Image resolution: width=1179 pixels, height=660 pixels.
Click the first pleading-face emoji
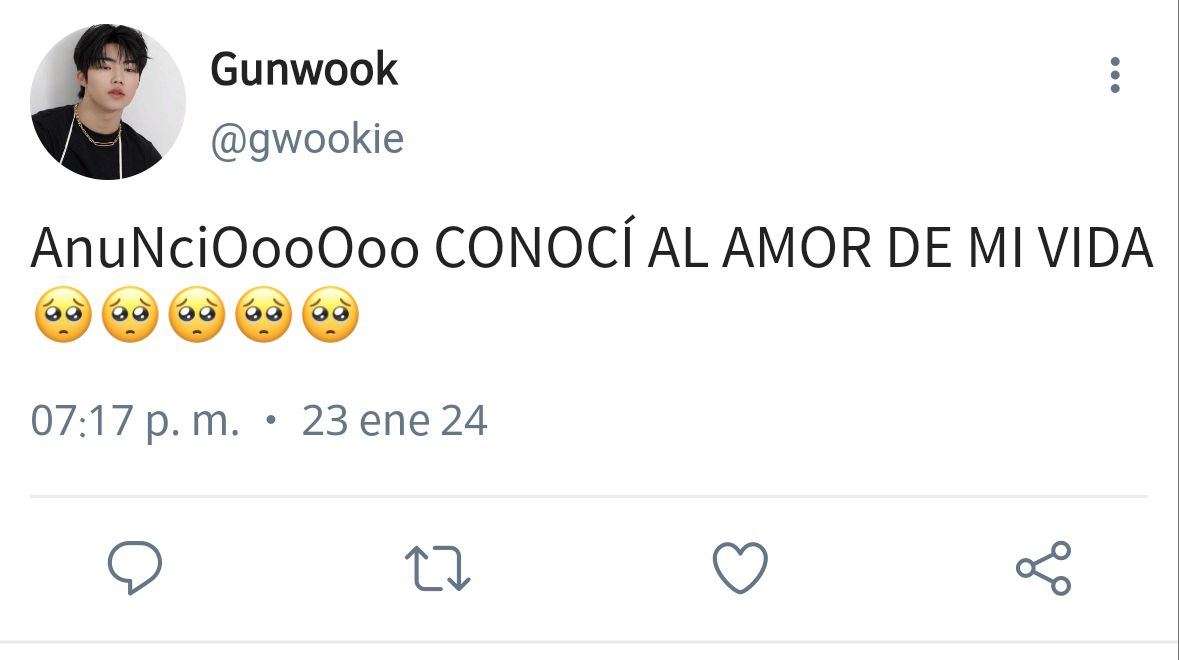(x=63, y=315)
